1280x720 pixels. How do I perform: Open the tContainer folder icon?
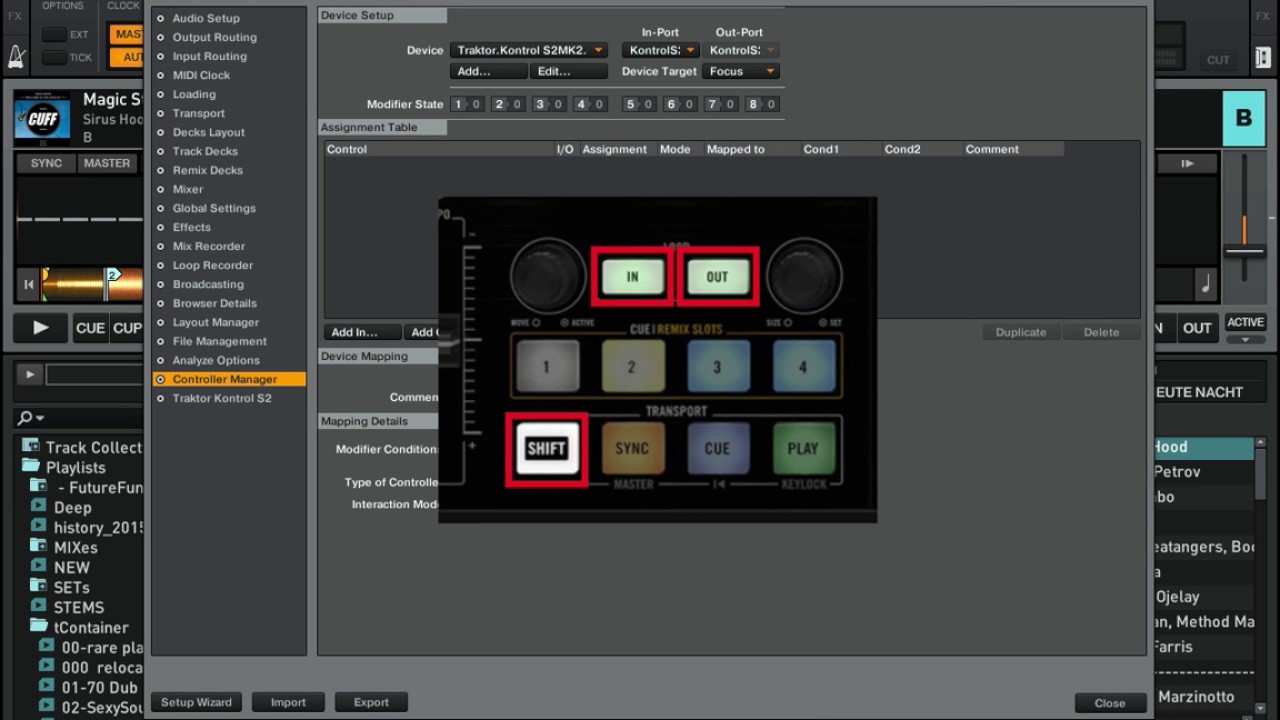pyautogui.click(x=38, y=626)
